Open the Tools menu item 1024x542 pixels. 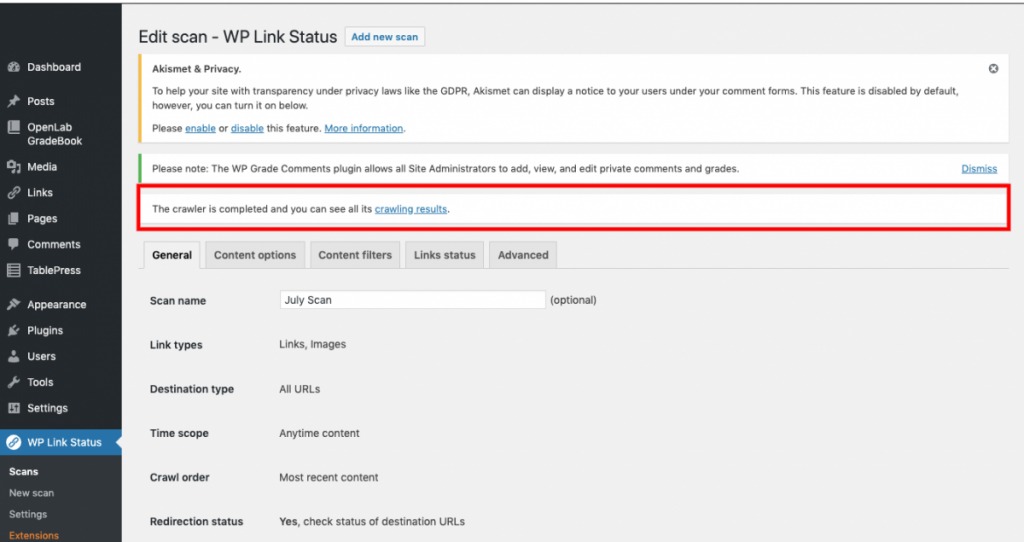click(x=40, y=382)
